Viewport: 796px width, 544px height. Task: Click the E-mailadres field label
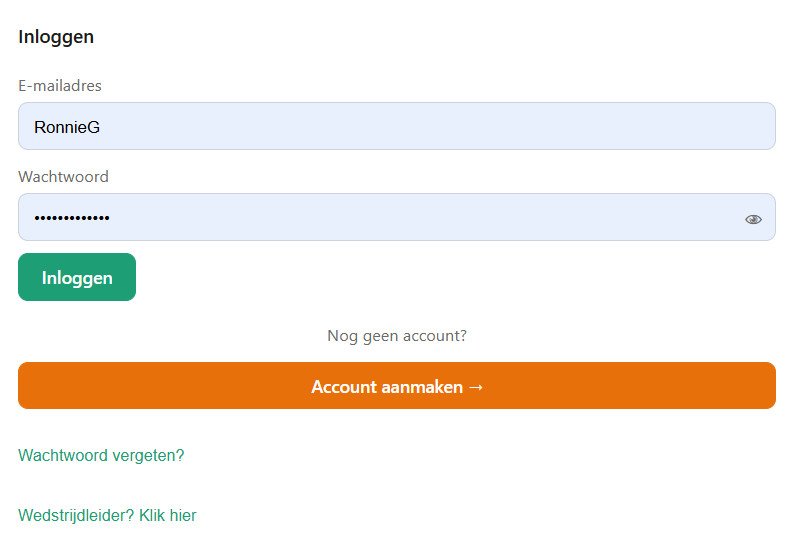tap(60, 86)
